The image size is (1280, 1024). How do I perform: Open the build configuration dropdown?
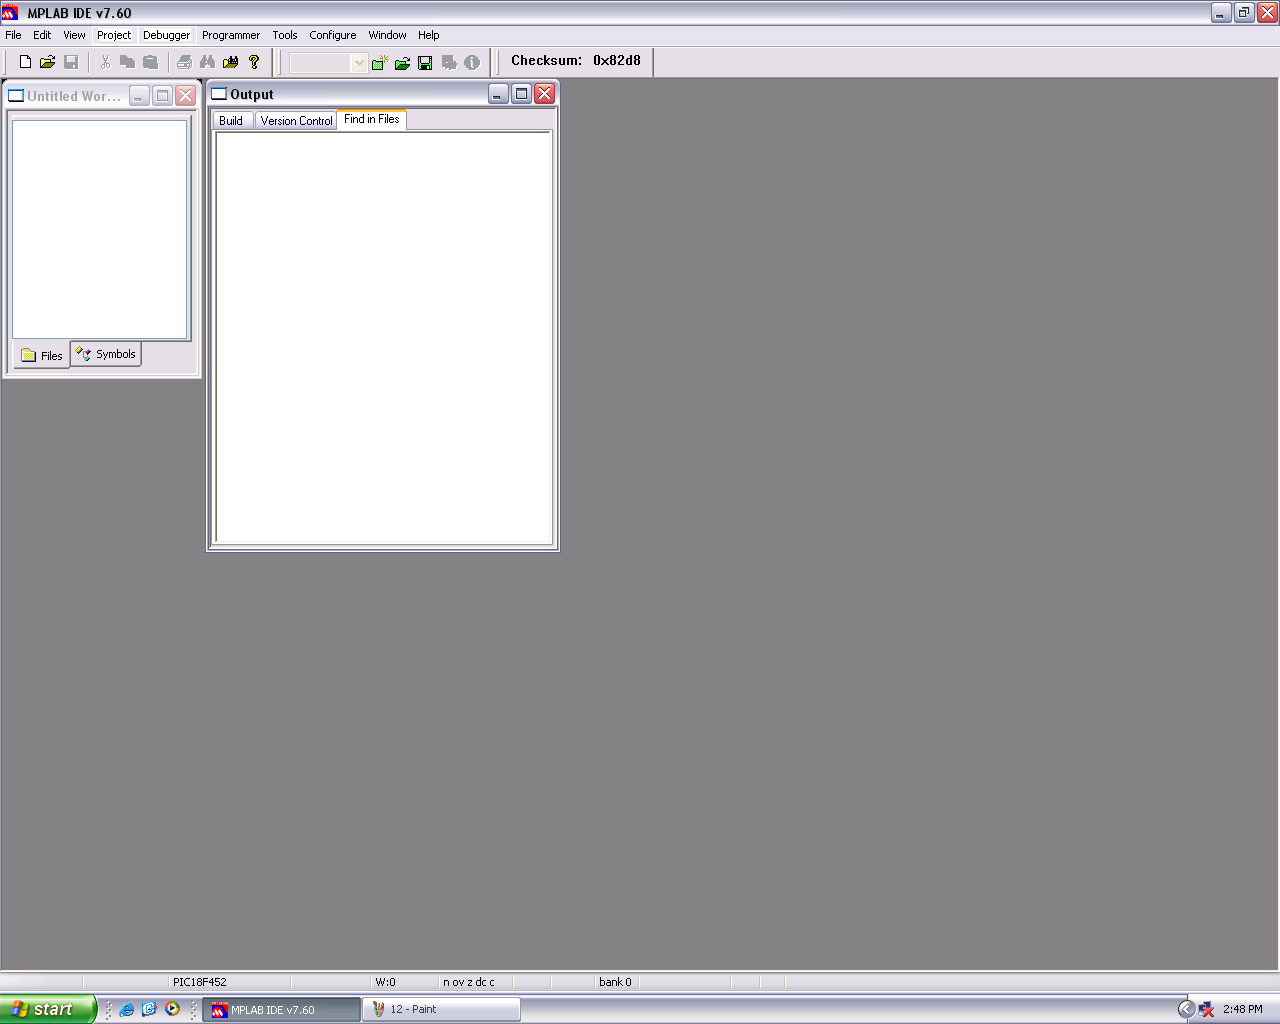[359, 63]
